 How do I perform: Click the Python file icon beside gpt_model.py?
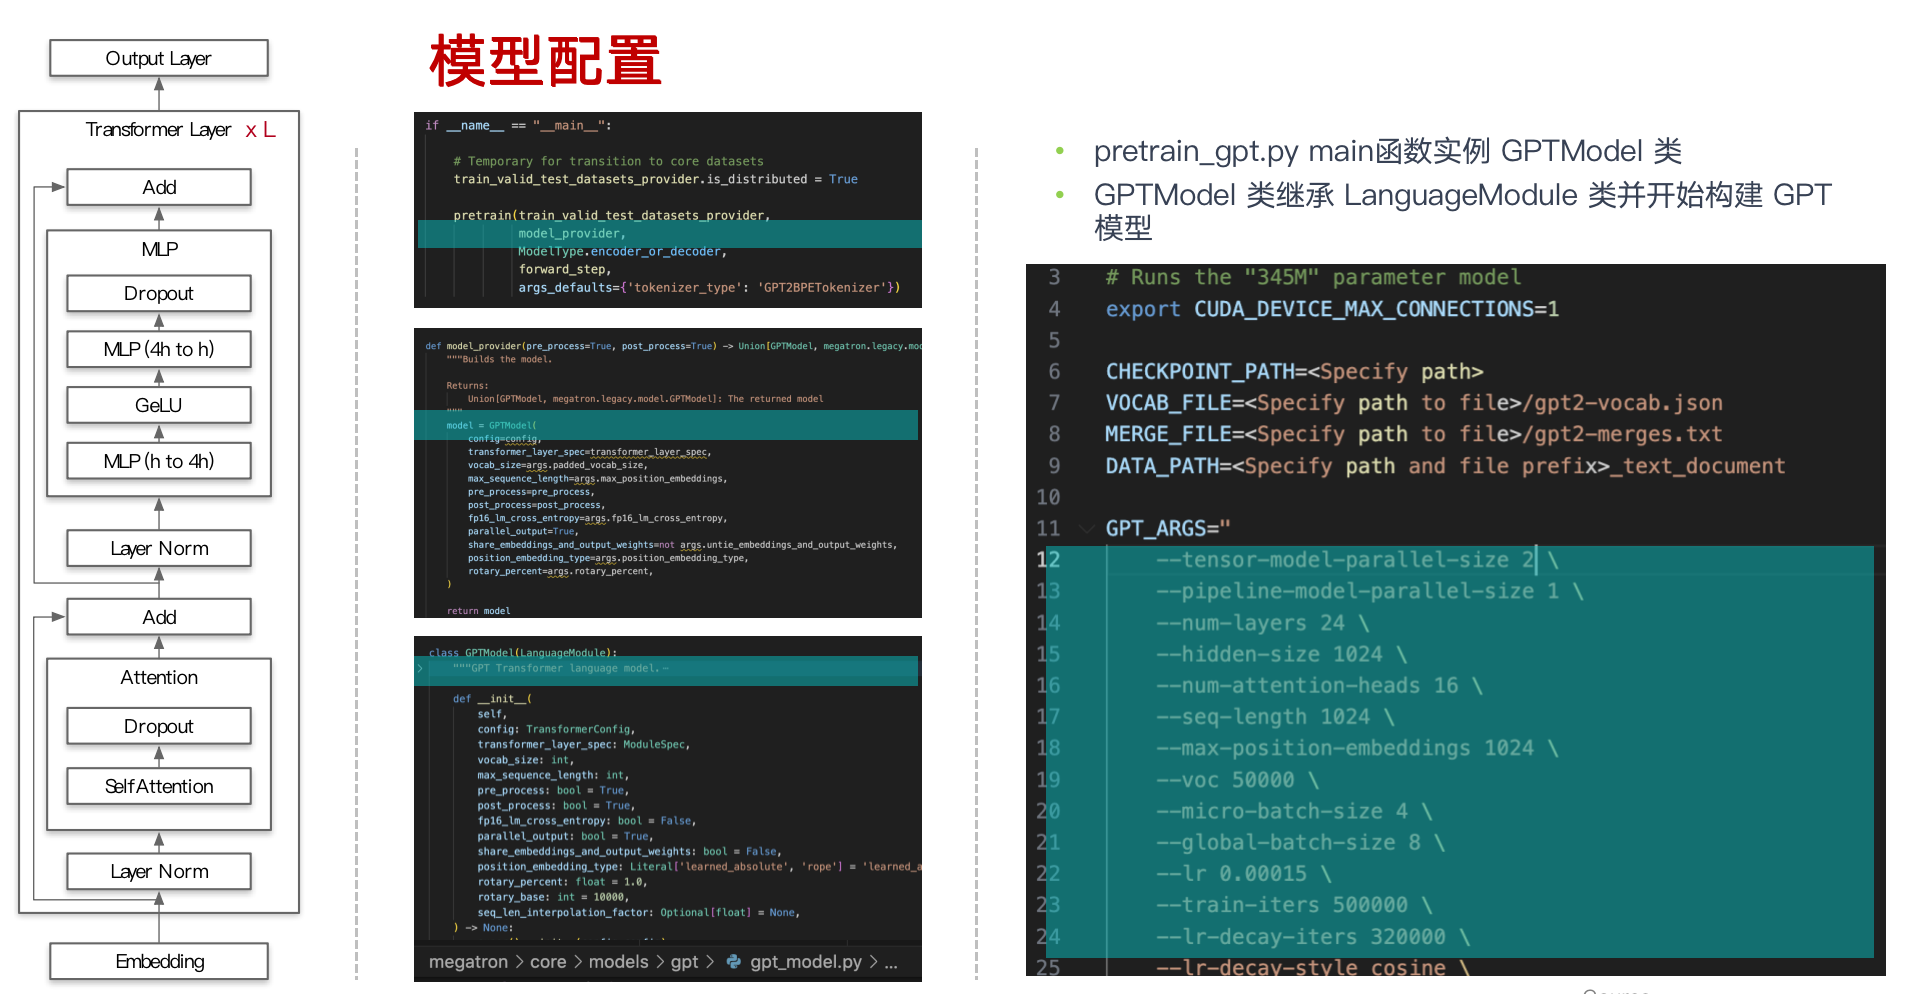coord(734,961)
